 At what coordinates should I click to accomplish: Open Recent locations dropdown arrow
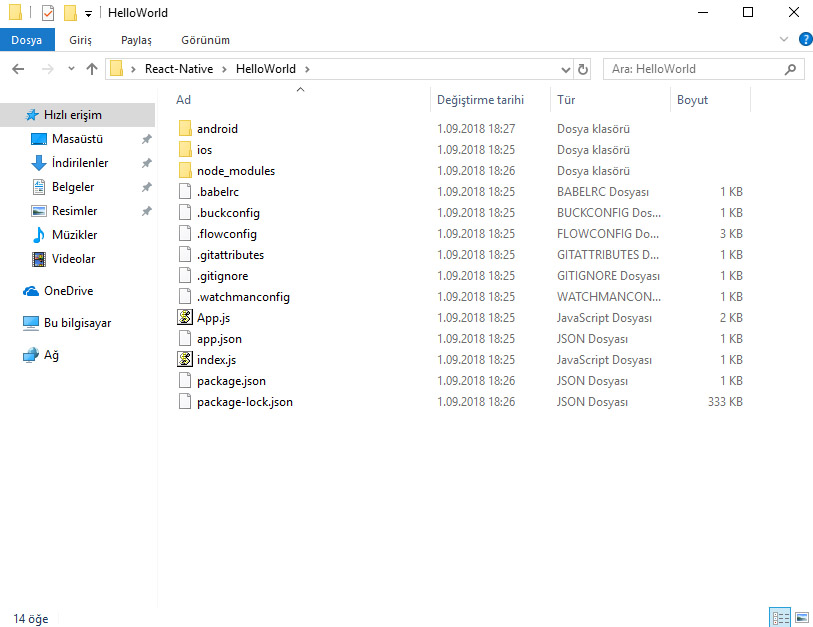(x=71, y=69)
